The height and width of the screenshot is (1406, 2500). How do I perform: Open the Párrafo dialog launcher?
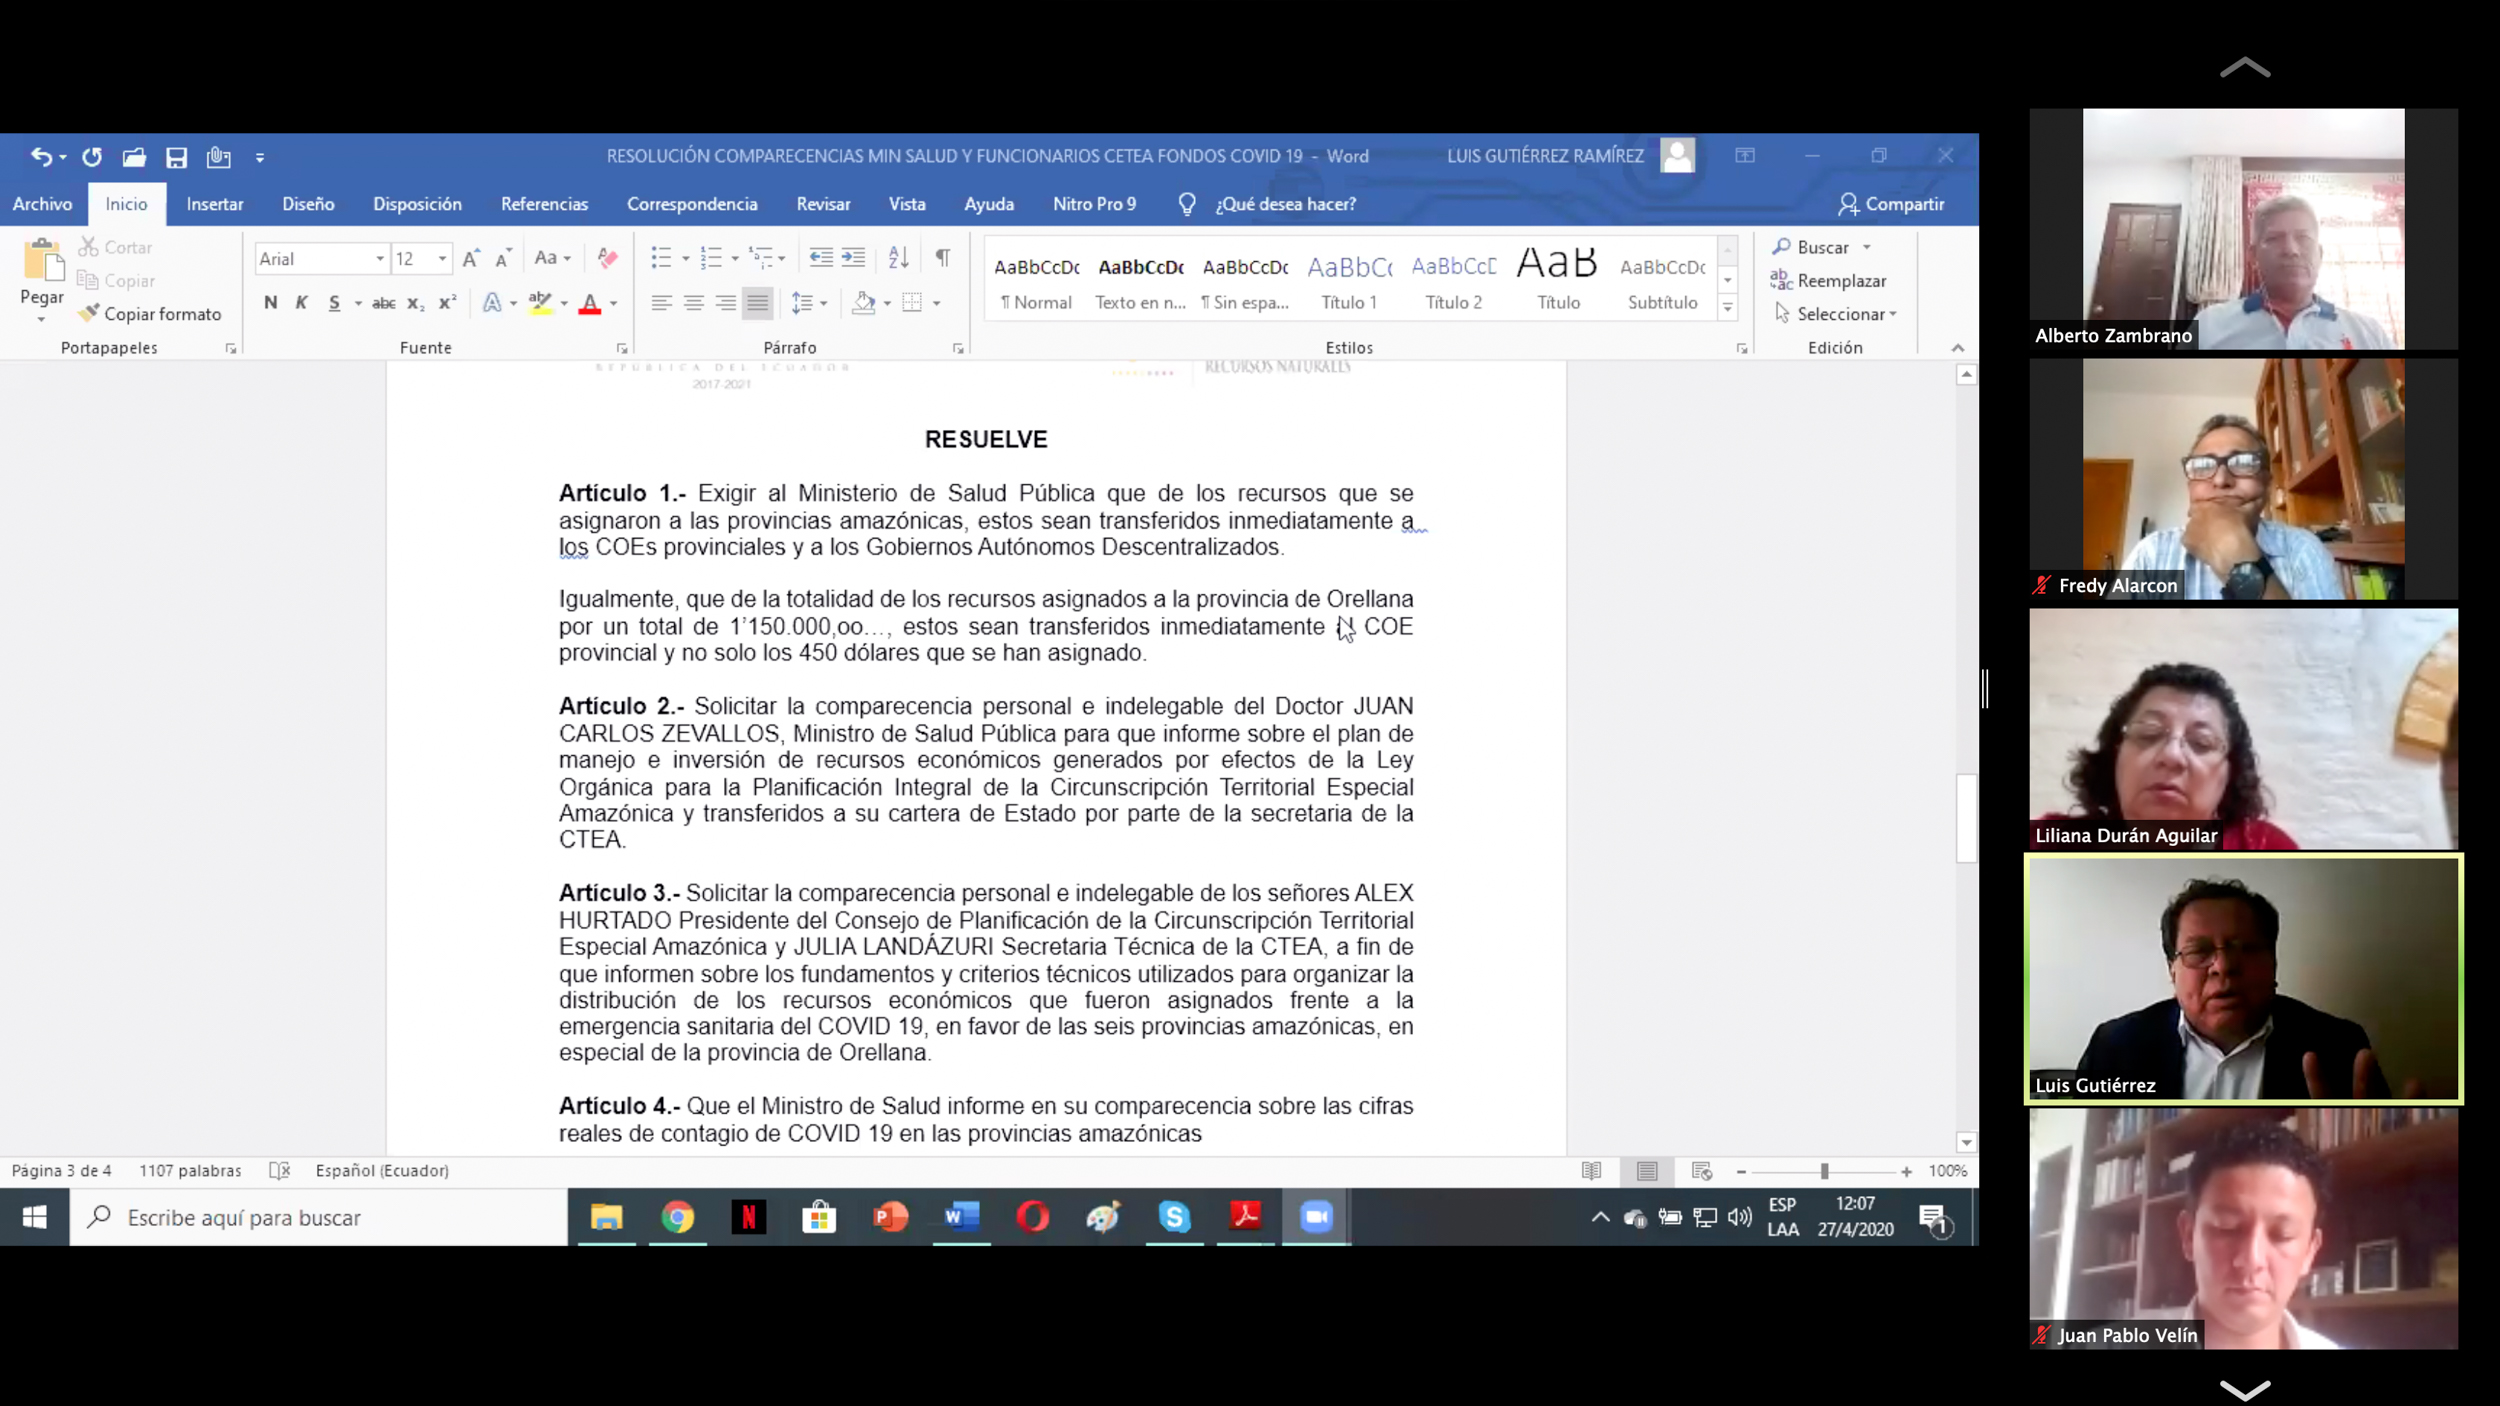pos(958,349)
